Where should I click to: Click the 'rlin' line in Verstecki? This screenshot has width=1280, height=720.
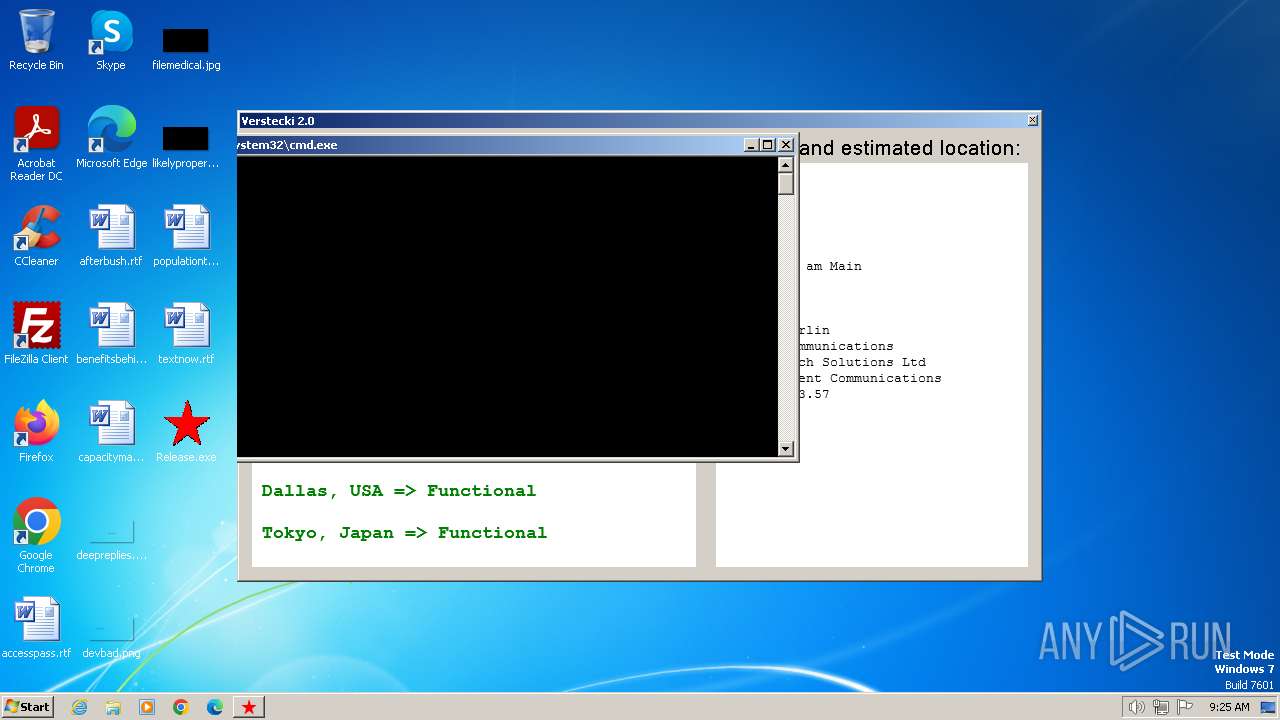[x=813, y=330]
